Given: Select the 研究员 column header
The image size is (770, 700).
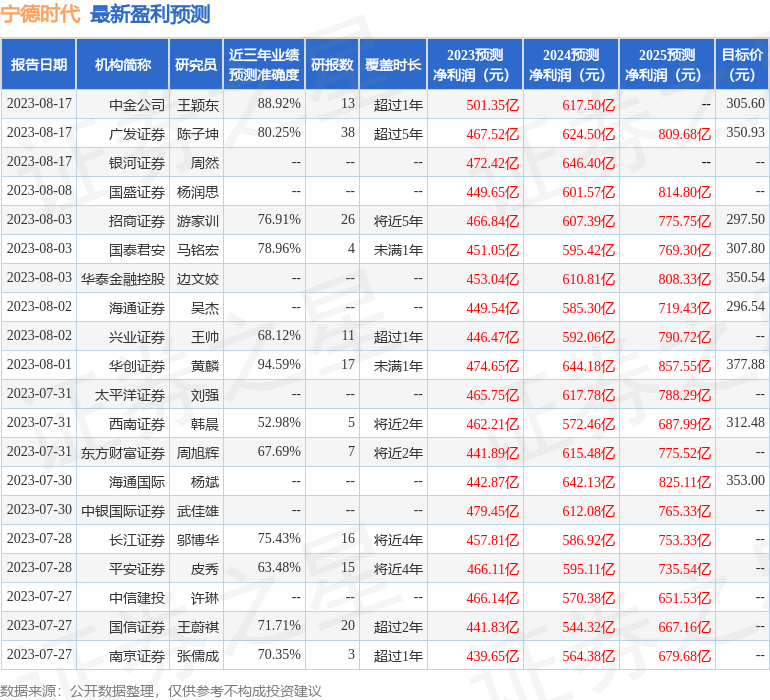Looking at the screenshot, I should pyautogui.click(x=196, y=64).
